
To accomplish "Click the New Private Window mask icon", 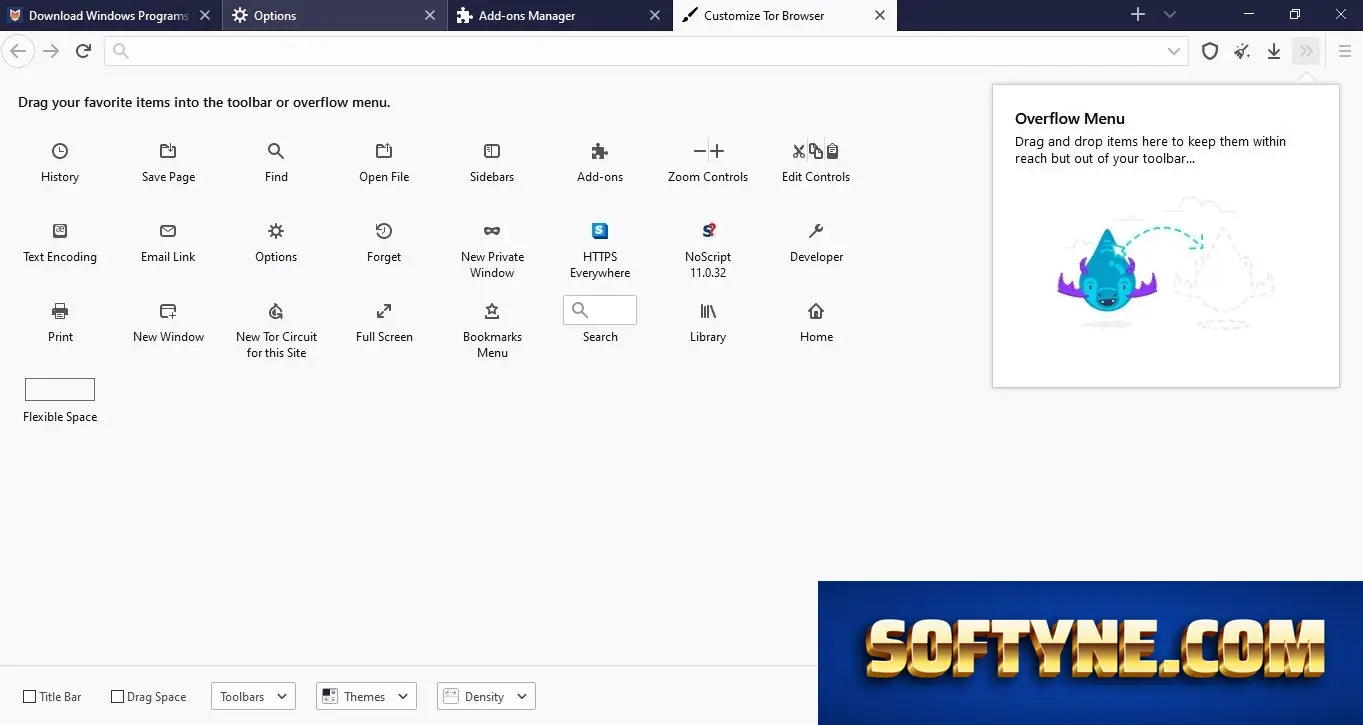I will [x=492, y=231].
